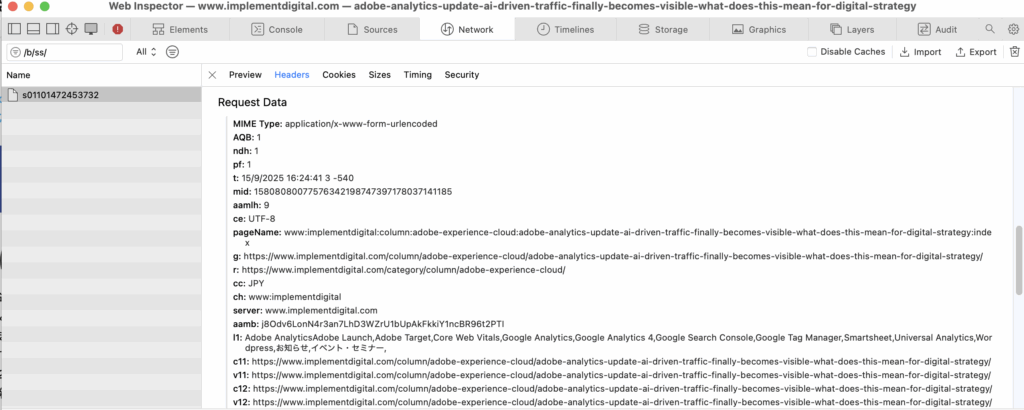Click the /b/ss/ filter field
The height and width of the screenshot is (410, 1024).
tap(70, 52)
